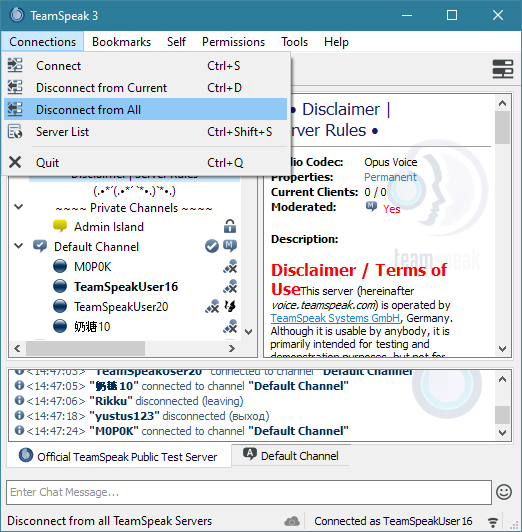This screenshot has width=522, height=532.
Task: Open Server List from the menu
Action: point(146,132)
